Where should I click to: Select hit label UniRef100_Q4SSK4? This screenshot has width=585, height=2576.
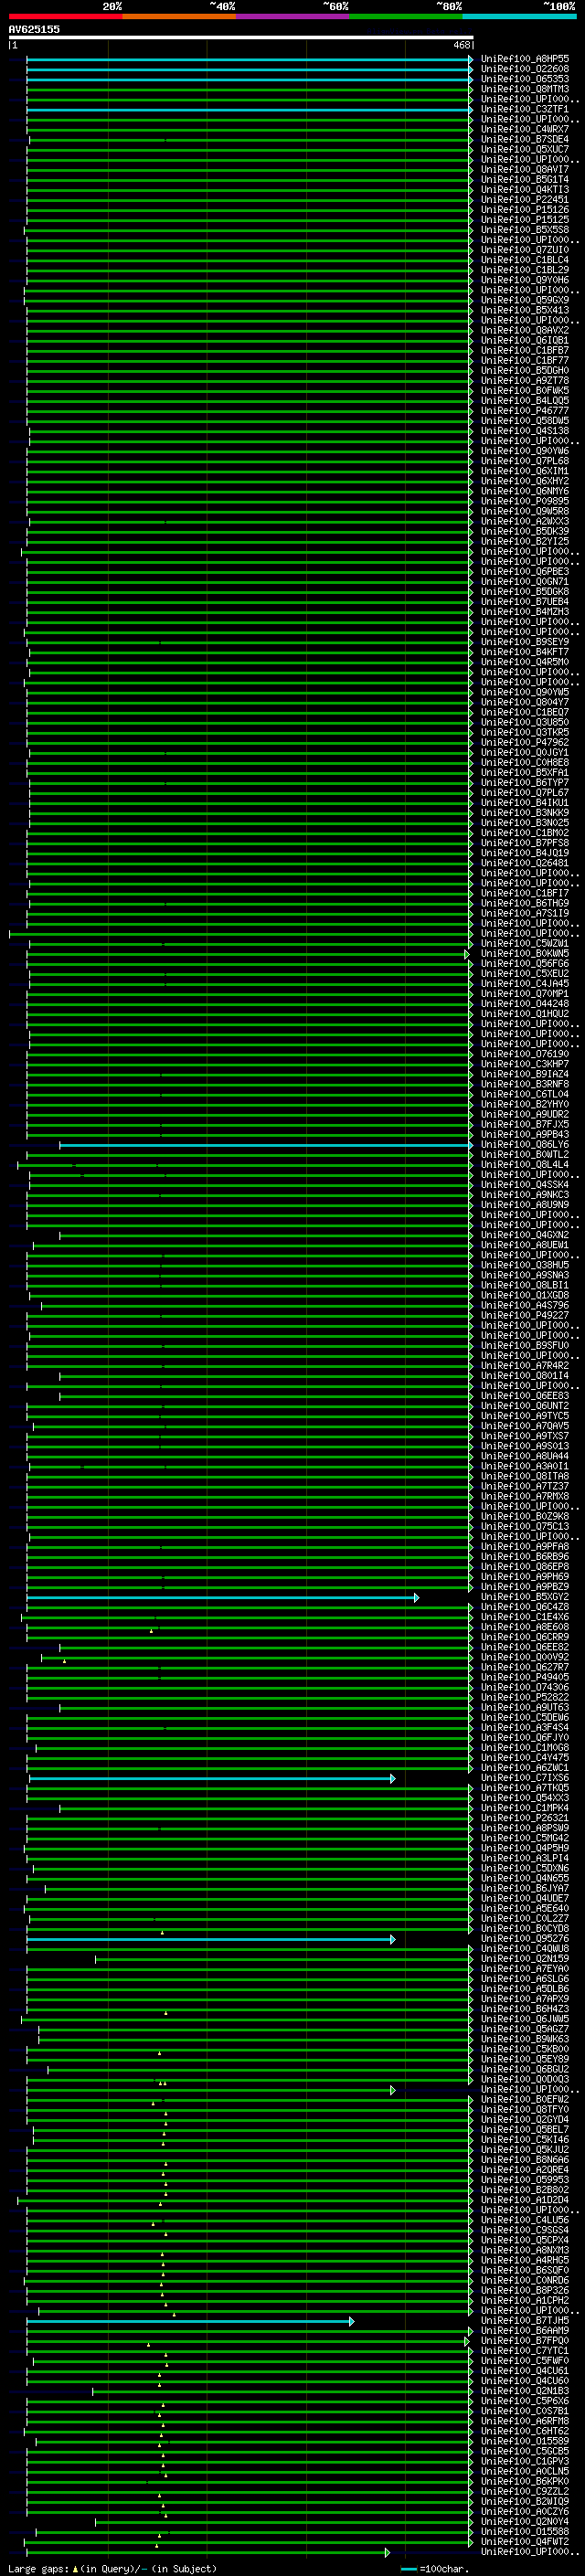point(525,1185)
